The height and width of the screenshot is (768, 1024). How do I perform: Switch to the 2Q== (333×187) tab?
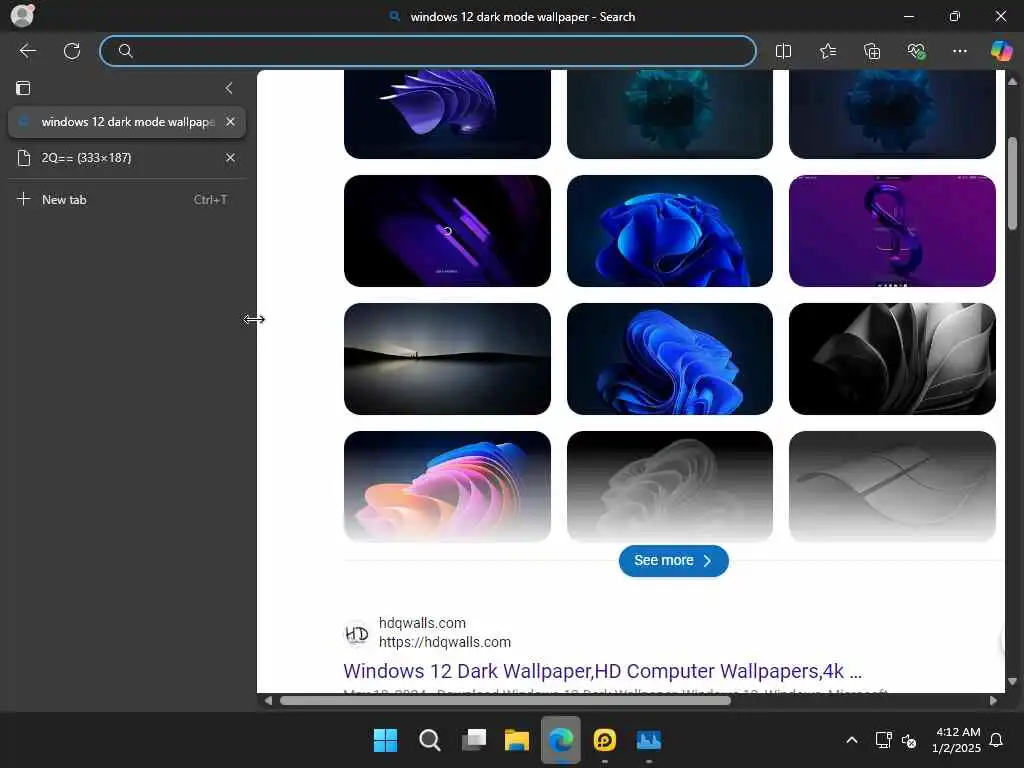(127, 158)
